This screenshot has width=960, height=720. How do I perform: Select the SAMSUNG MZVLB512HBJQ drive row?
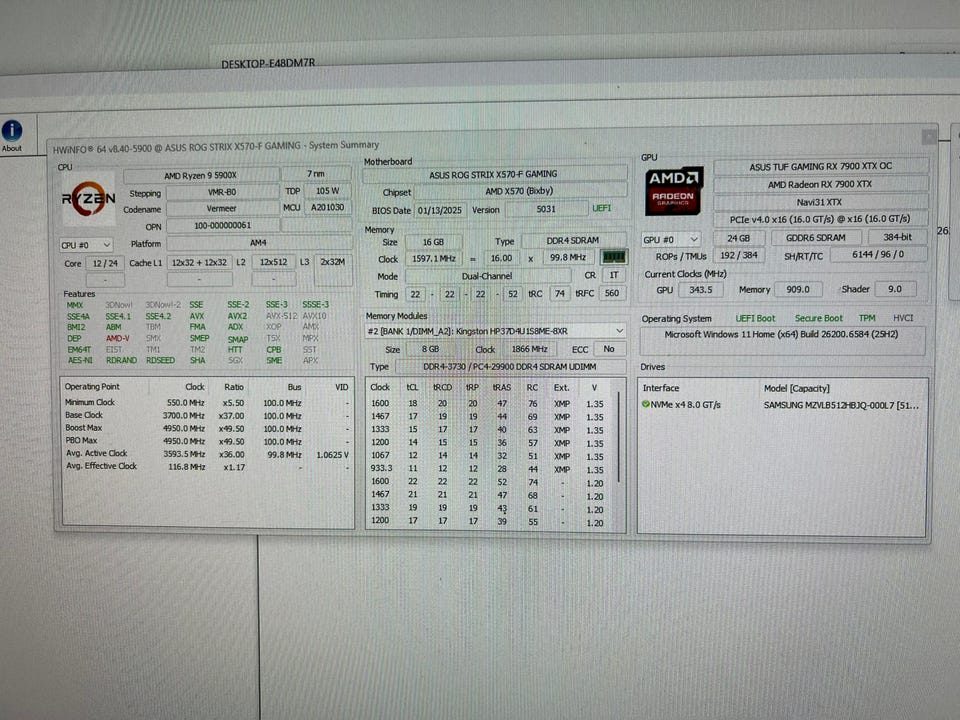[x=781, y=405]
